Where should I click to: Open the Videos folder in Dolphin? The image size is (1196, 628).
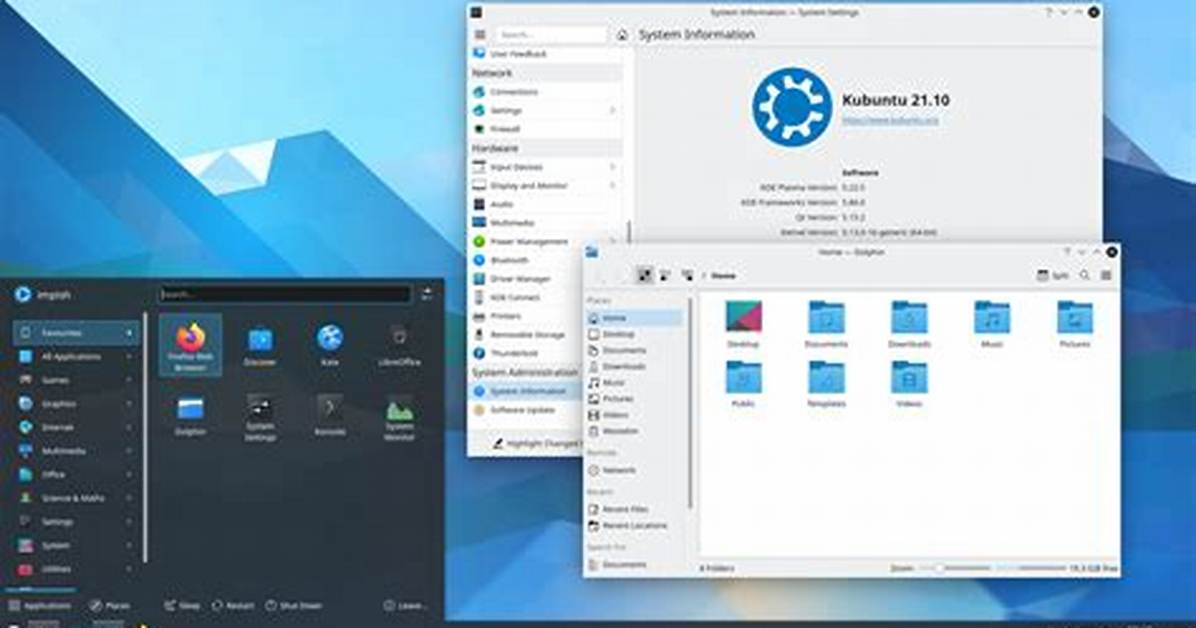pyautogui.click(x=909, y=383)
